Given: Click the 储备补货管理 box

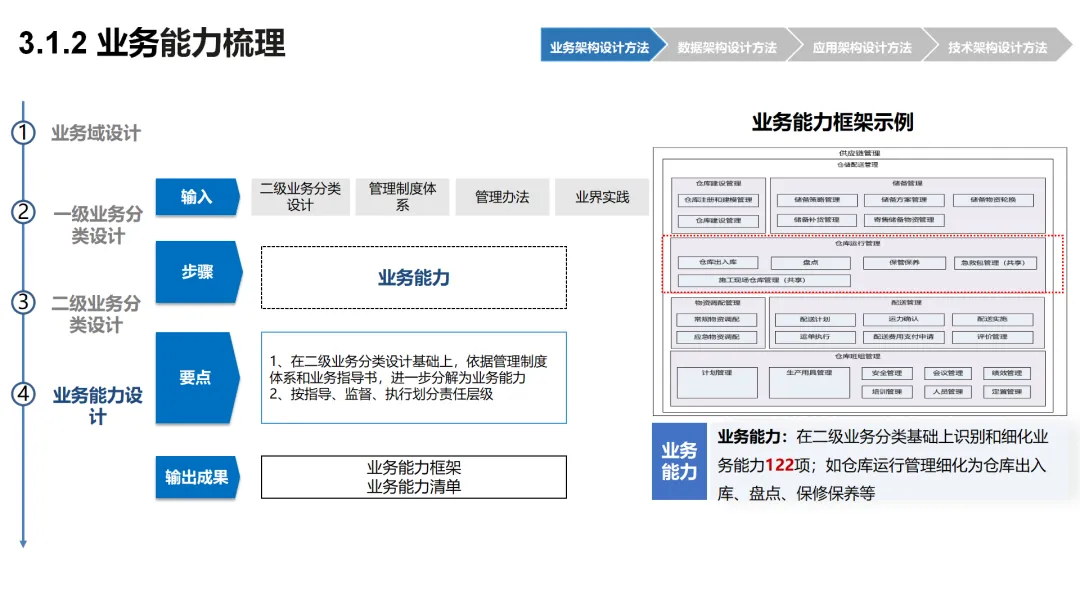Looking at the screenshot, I should (x=816, y=220).
